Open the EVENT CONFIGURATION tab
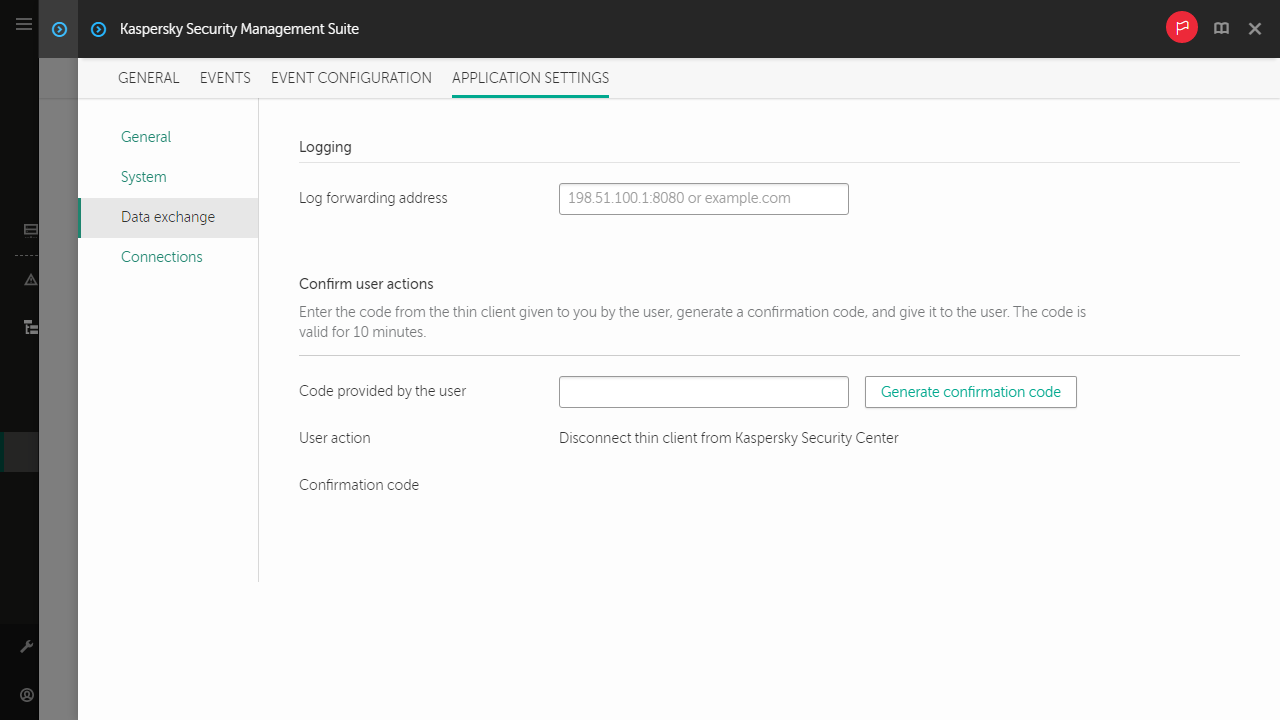The width and height of the screenshot is (1280, 720). 351,78
